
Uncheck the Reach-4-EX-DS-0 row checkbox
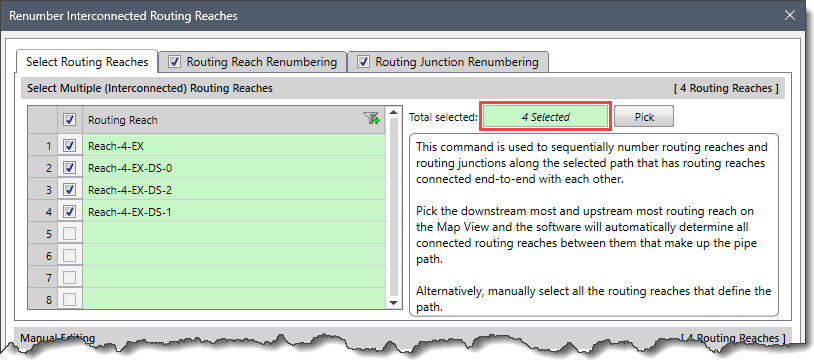[70, 168]
